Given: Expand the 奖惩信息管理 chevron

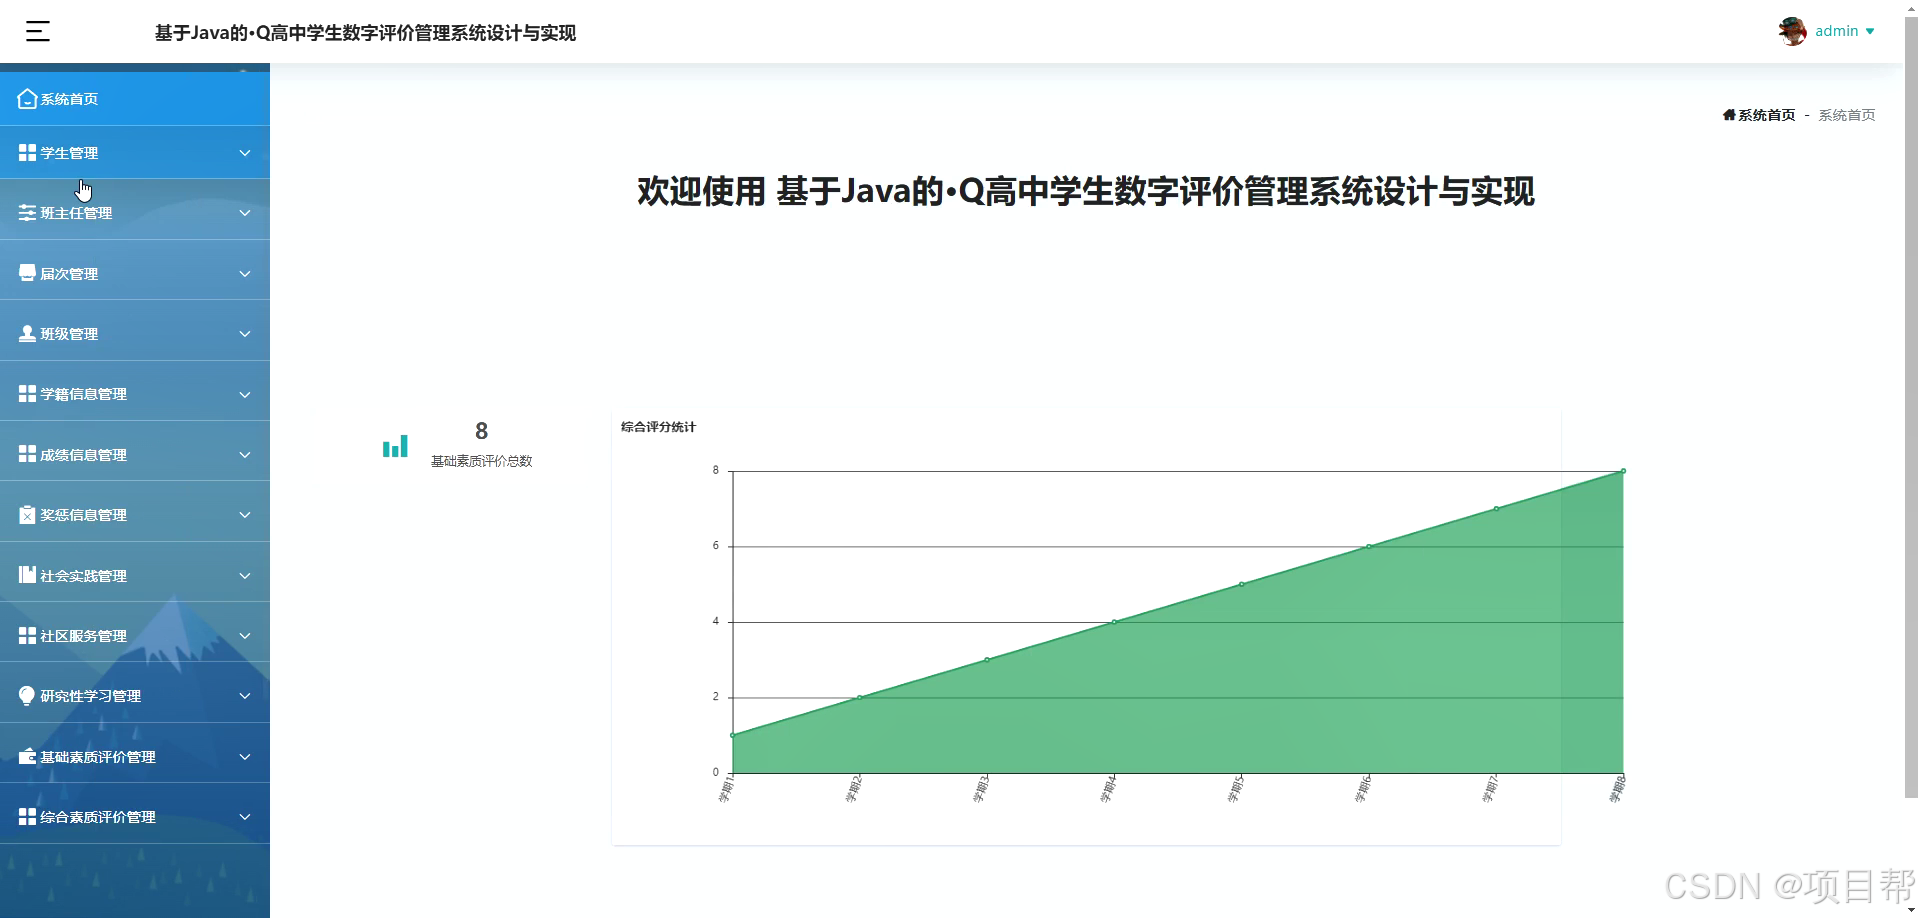Looking at the screenshot, I should tap(245, 515).
